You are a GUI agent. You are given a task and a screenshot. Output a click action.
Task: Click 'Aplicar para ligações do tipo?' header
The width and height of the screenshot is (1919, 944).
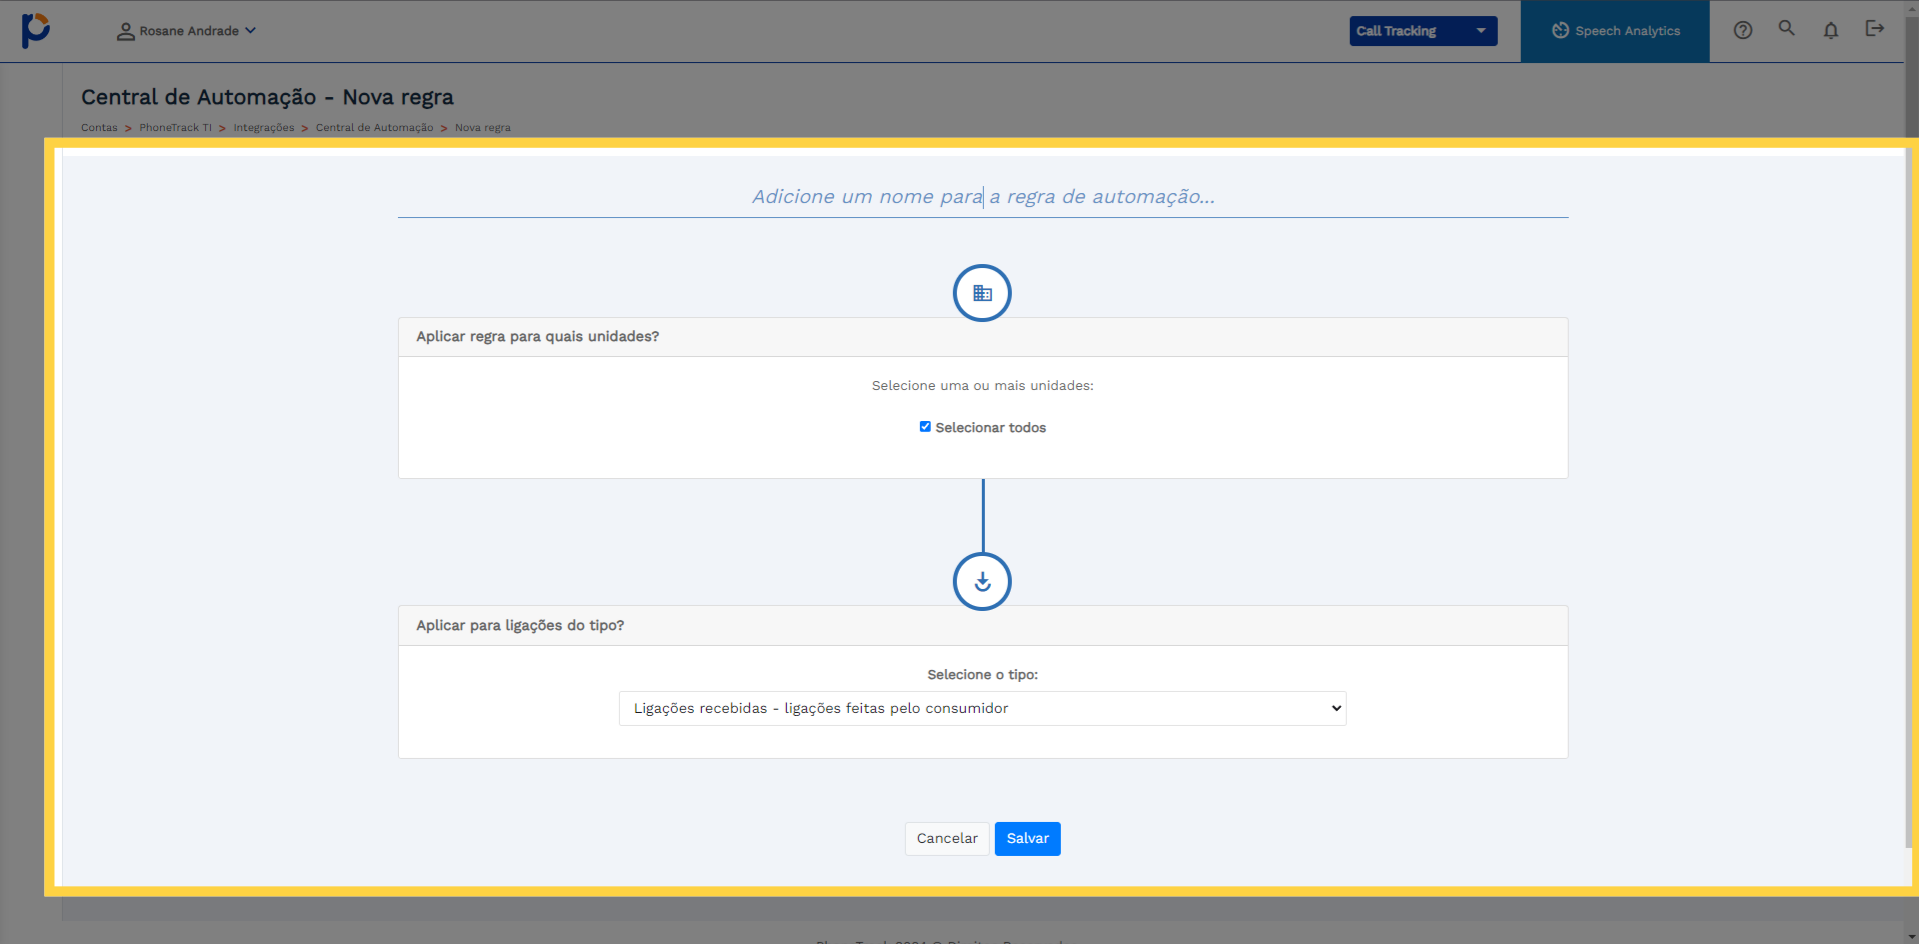point(983,626)
